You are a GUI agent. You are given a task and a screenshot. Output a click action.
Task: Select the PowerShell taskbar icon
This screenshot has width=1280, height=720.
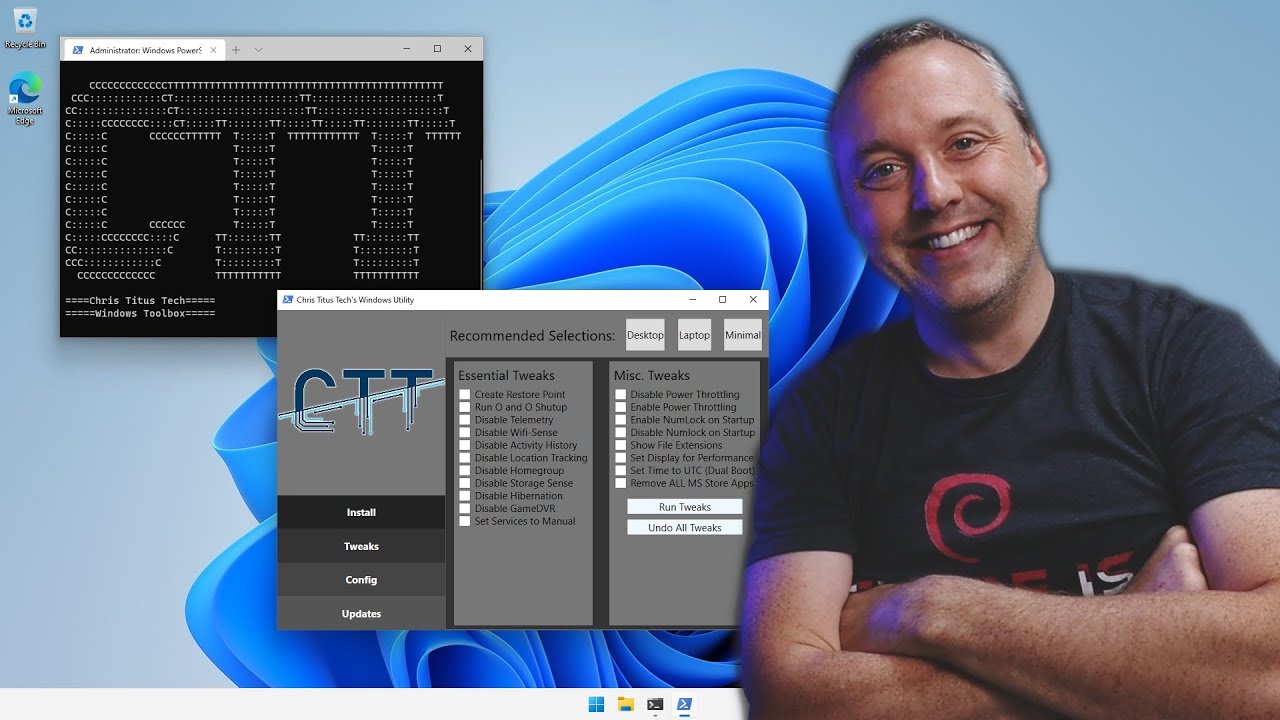(685, 704)
